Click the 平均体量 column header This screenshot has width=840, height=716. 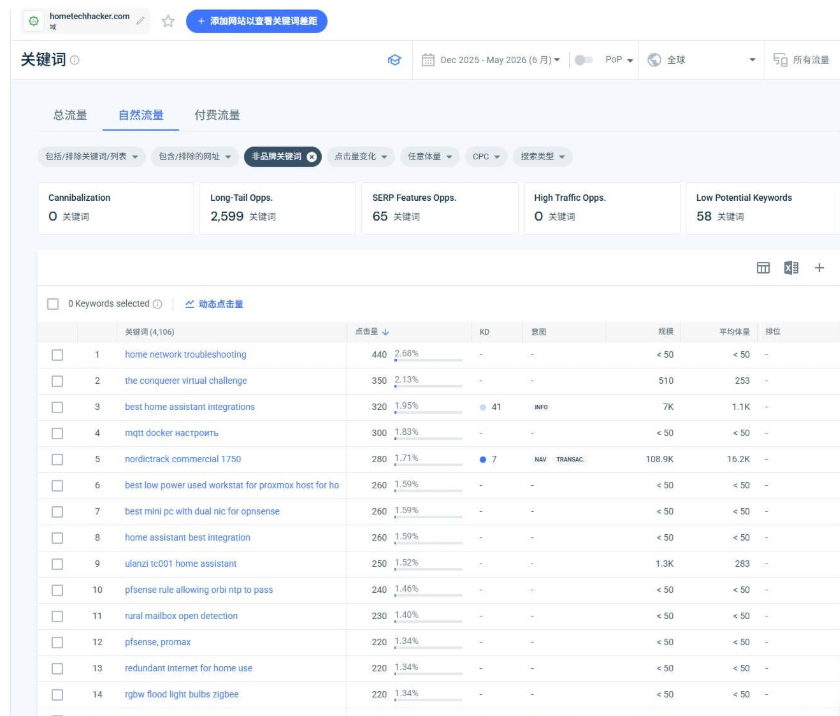[734, 332]
